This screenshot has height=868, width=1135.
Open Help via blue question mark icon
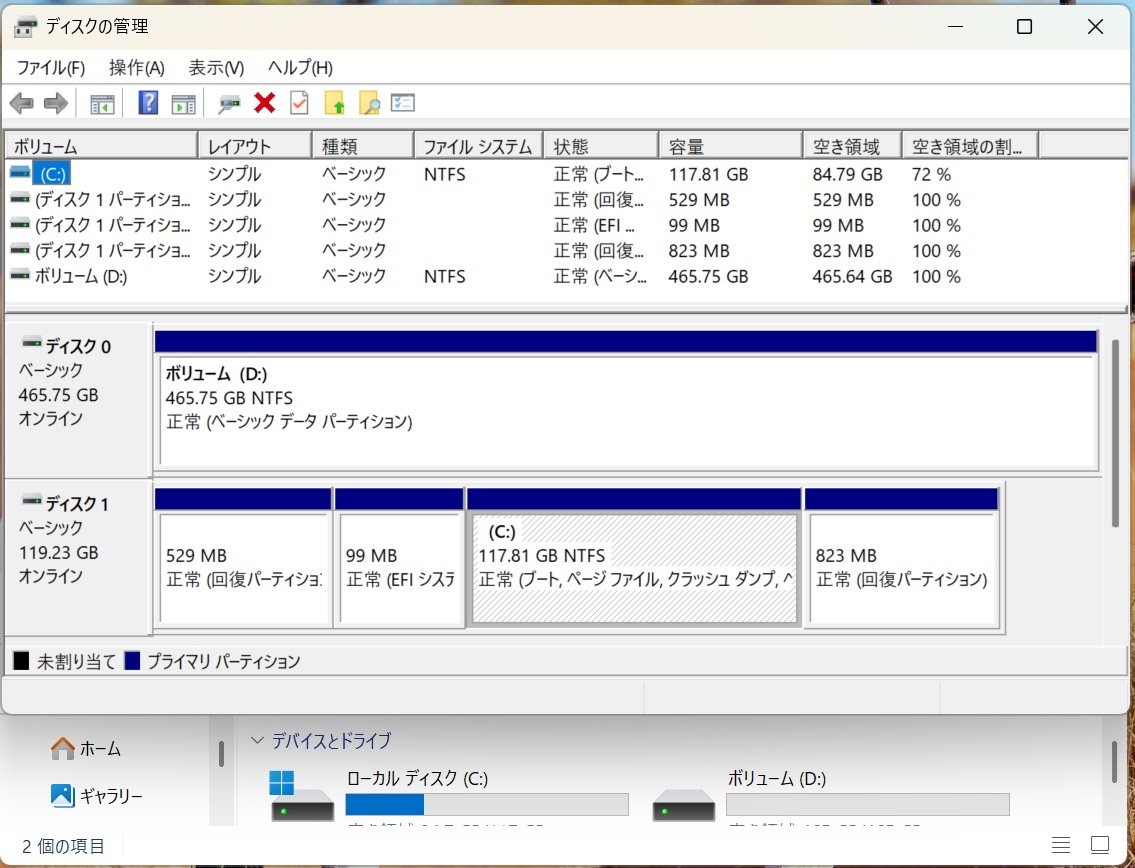(148, 103)
